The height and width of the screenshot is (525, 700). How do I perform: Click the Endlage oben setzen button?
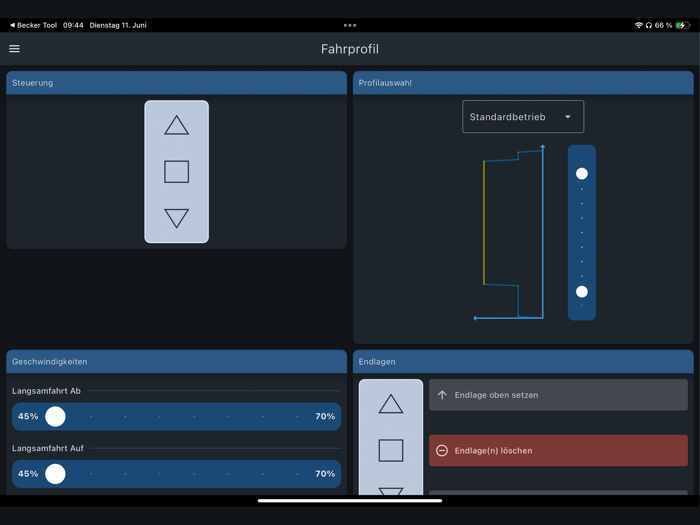558,395
